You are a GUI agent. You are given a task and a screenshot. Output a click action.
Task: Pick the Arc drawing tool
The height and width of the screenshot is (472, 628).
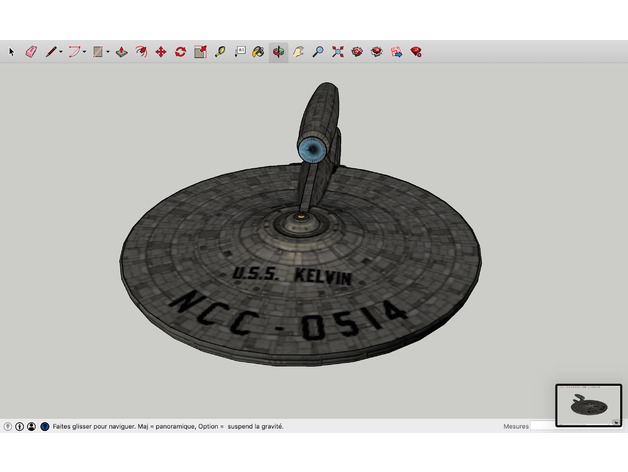click(74, 52)
